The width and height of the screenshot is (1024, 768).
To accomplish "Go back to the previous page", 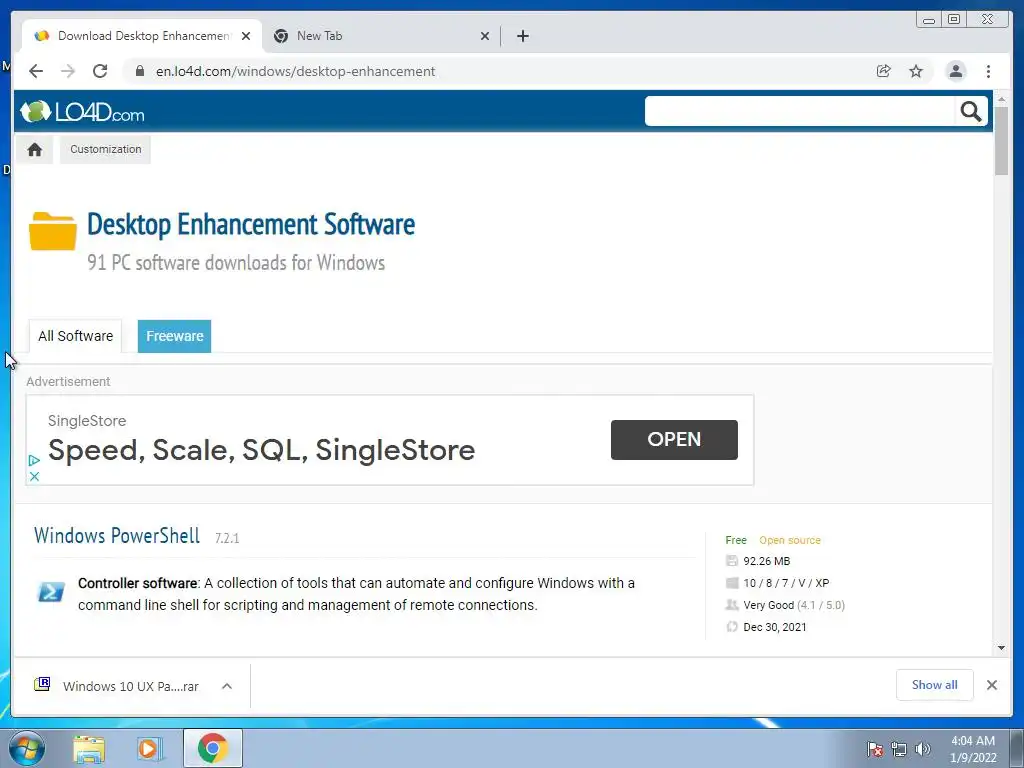I will (x=36, y=71).
